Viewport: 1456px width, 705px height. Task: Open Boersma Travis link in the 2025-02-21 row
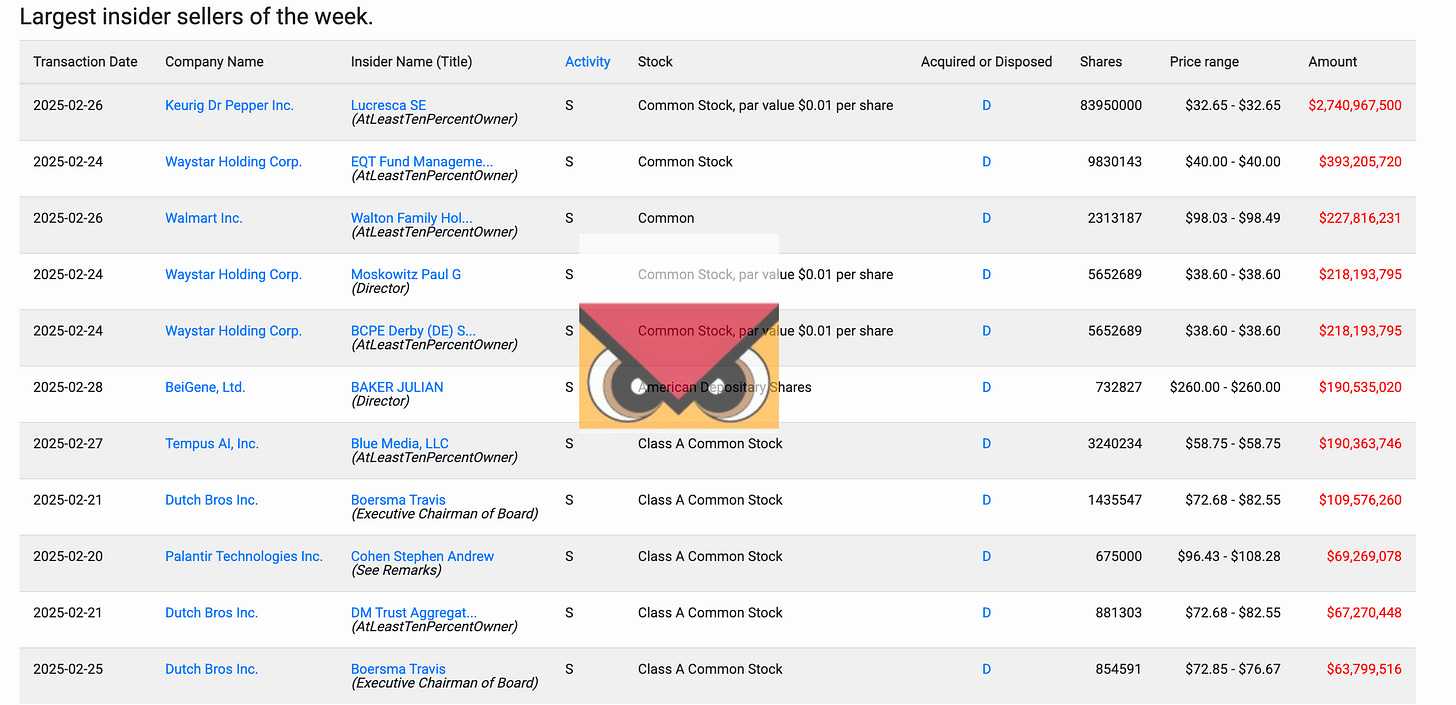tap(398, 500)
